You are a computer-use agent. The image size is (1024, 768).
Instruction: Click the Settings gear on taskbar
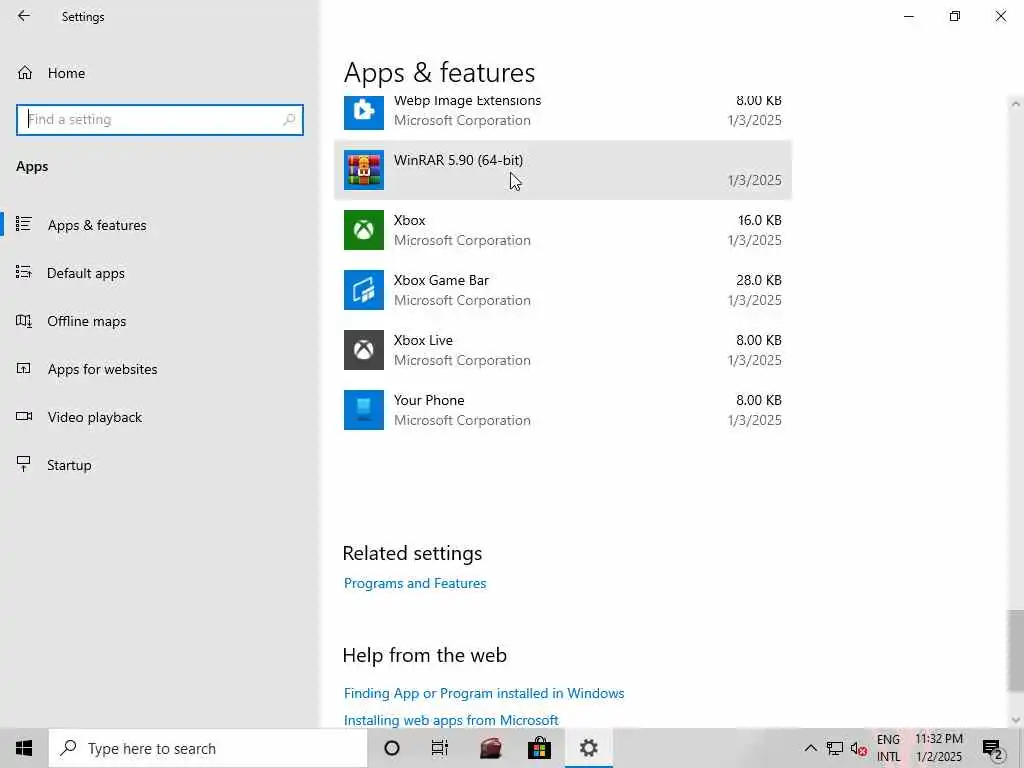588,748
